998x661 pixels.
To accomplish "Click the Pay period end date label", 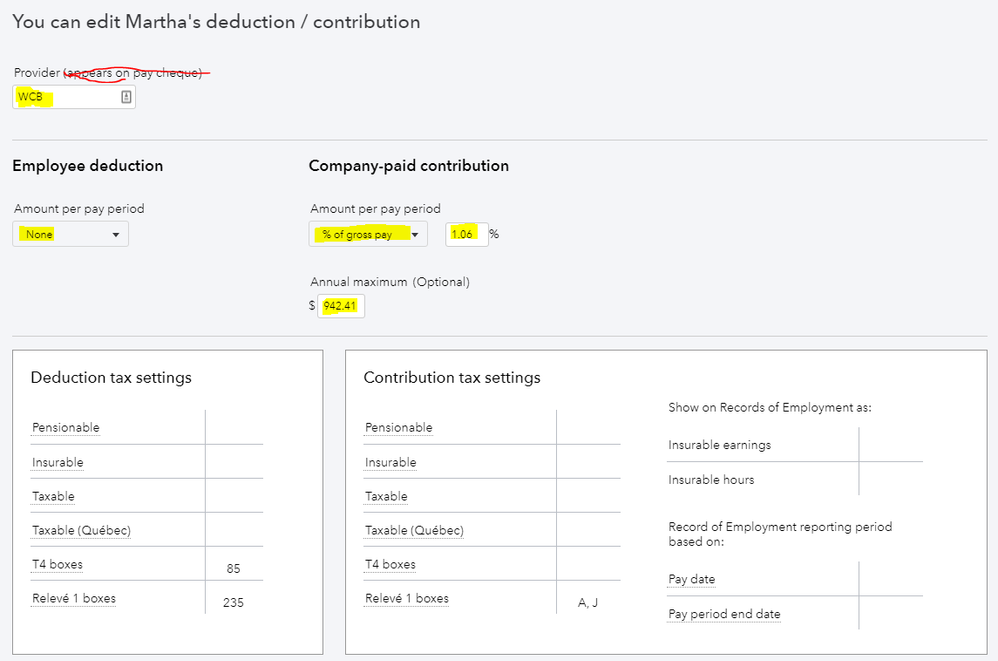I will (724, 614).
